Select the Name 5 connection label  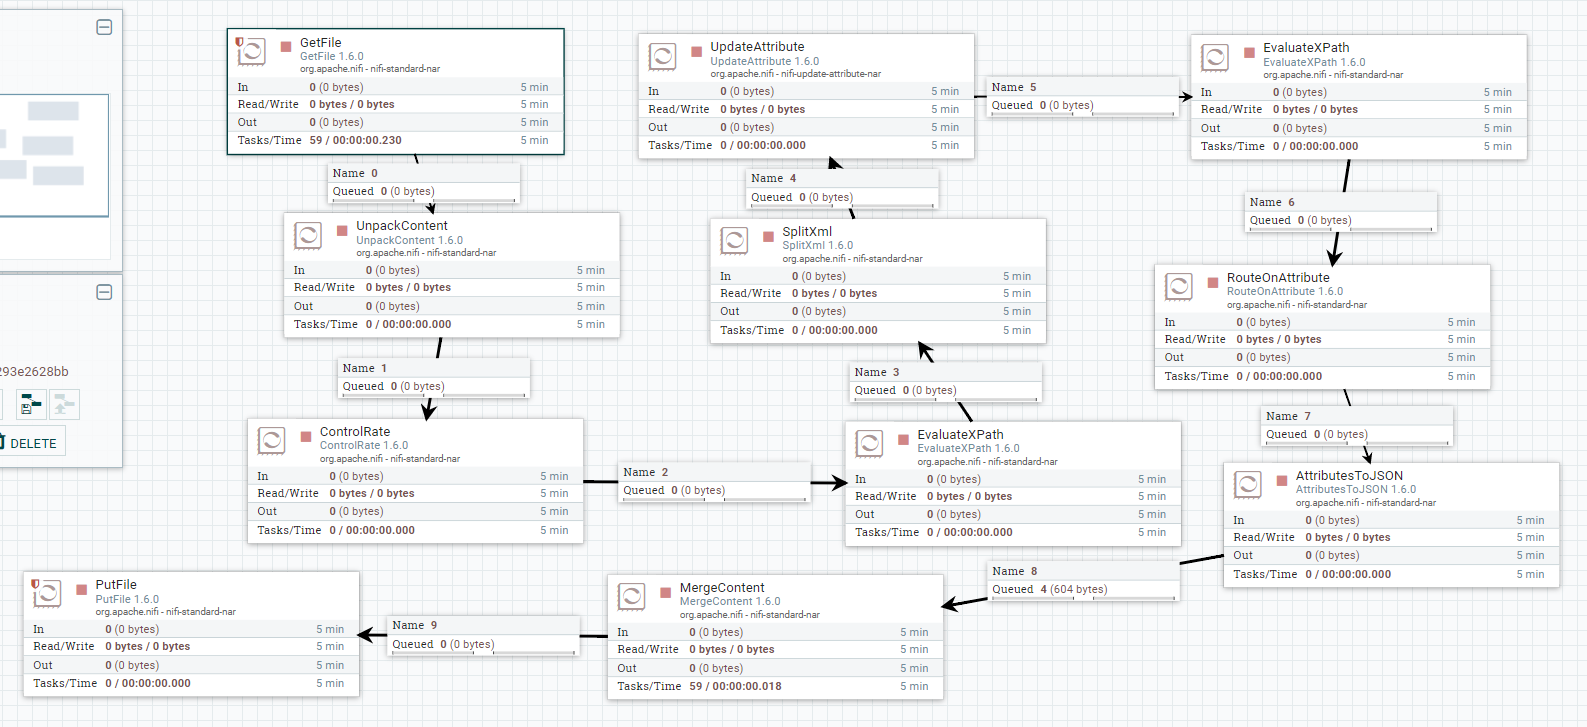(x=1013, y=87)
